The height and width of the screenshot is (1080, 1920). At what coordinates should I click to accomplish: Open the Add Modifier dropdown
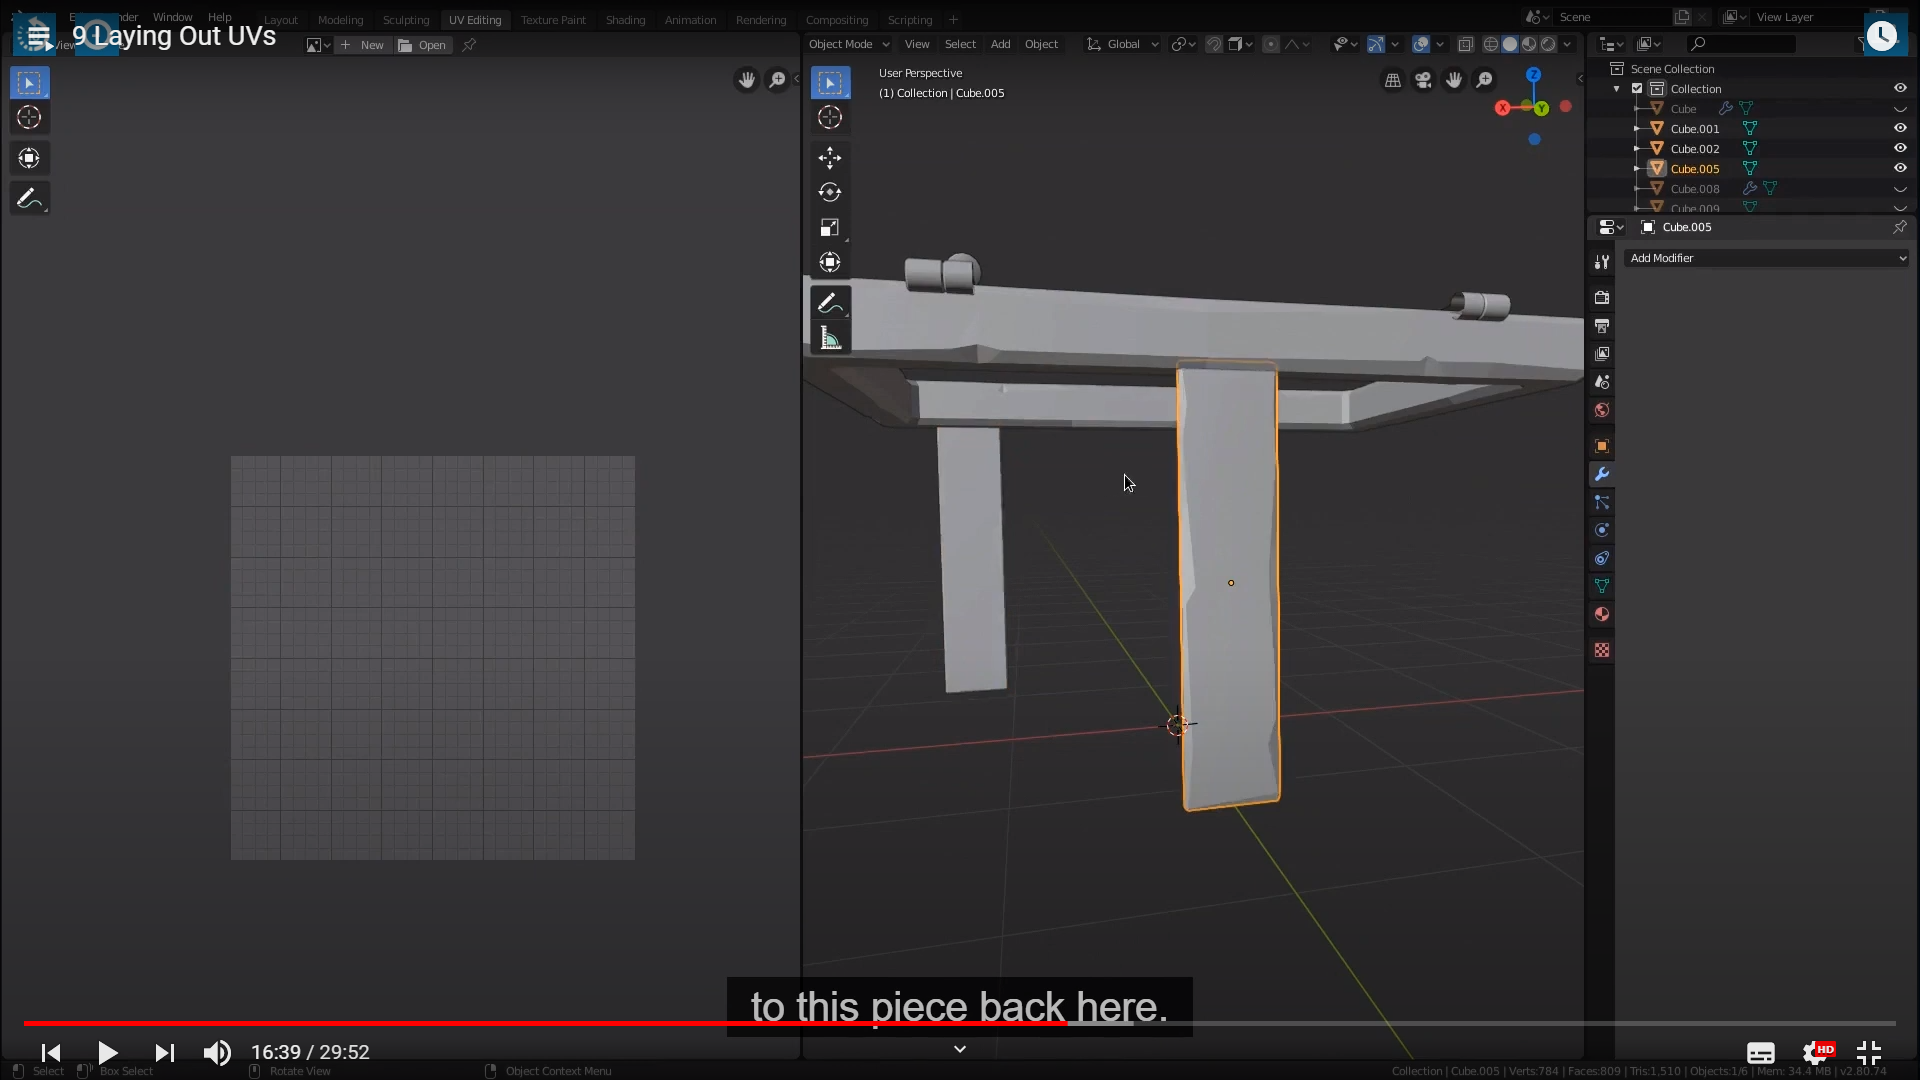(1767, 258)
